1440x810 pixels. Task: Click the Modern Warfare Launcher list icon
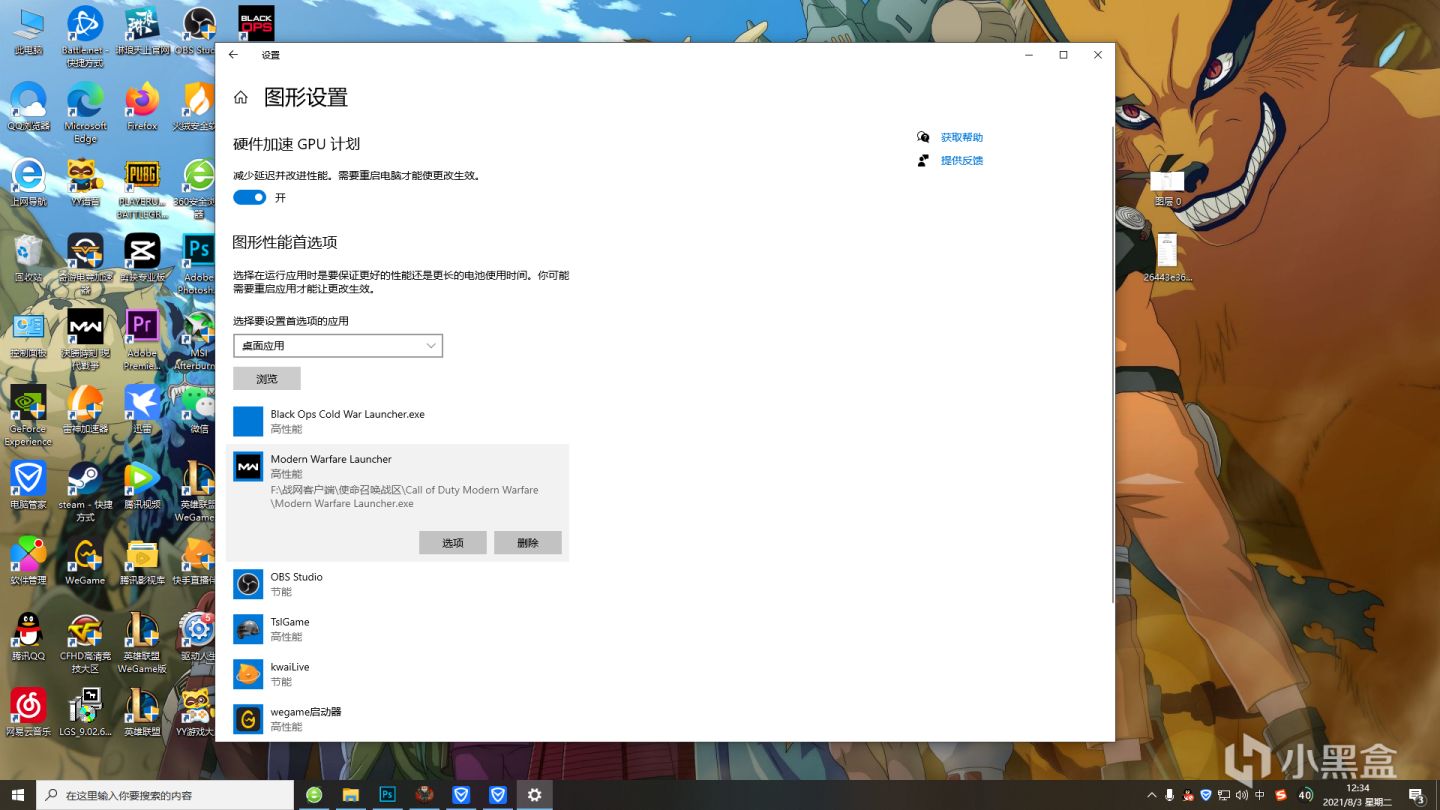coord(248,467)
